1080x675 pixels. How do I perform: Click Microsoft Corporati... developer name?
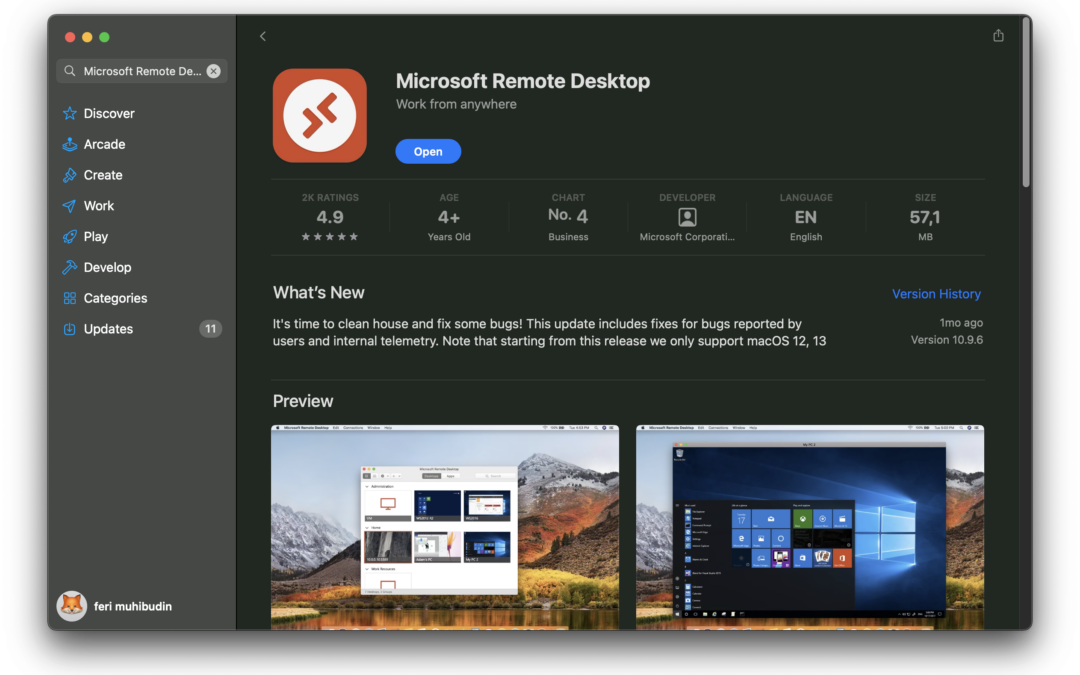687,237
